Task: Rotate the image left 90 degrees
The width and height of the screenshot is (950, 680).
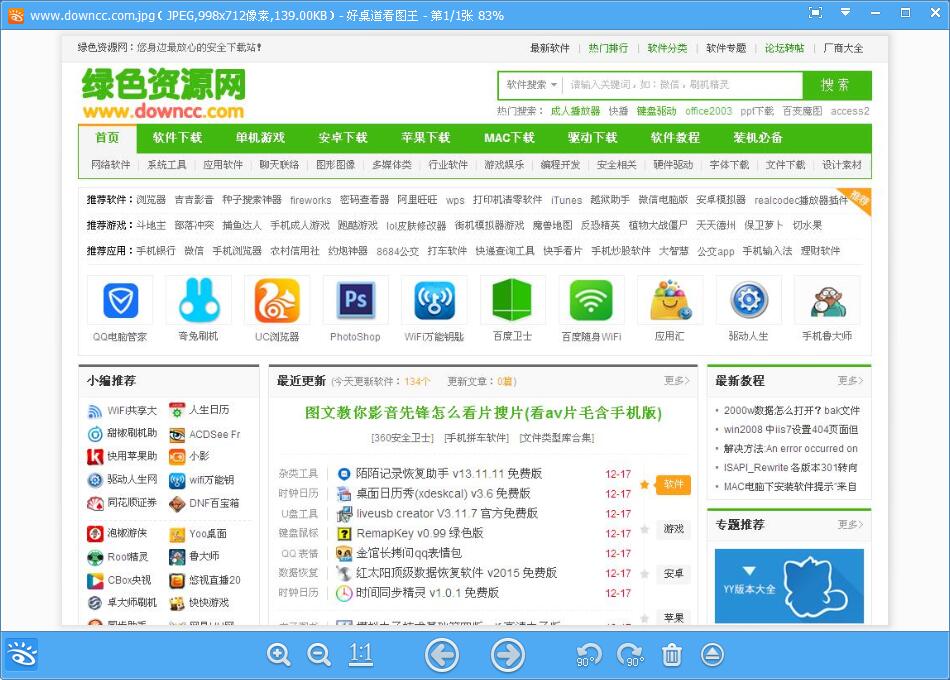Action: [x=588, y=655]
